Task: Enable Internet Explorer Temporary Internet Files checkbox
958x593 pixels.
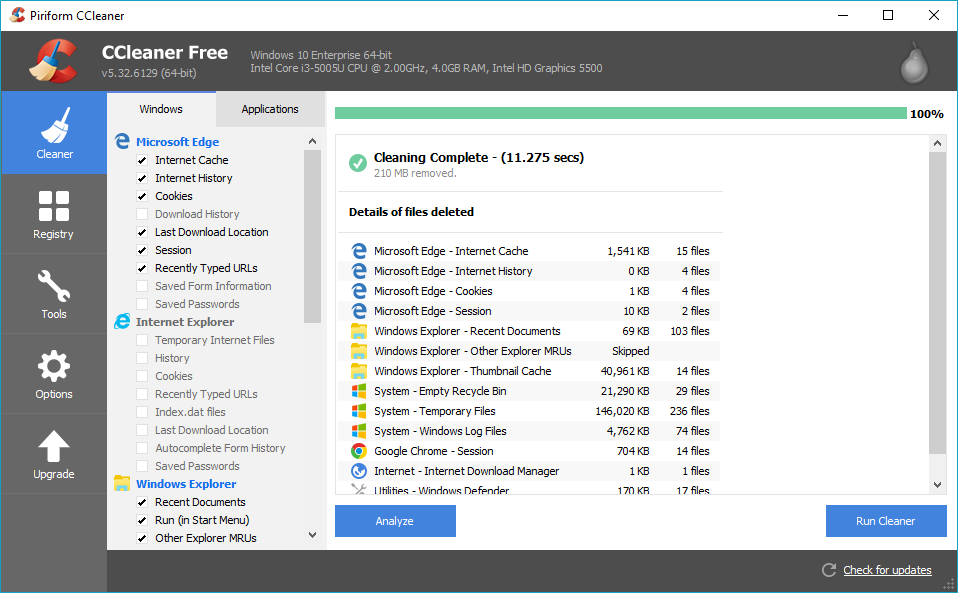Action: tap(142, 340)
